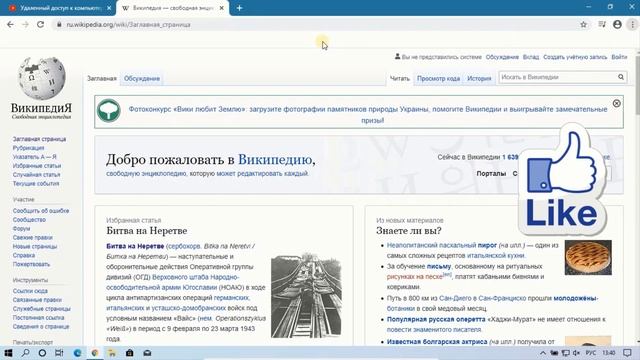Screen dimensions: 640x360
Task: Bookmark this page with star icon
Action: [583, 24]
